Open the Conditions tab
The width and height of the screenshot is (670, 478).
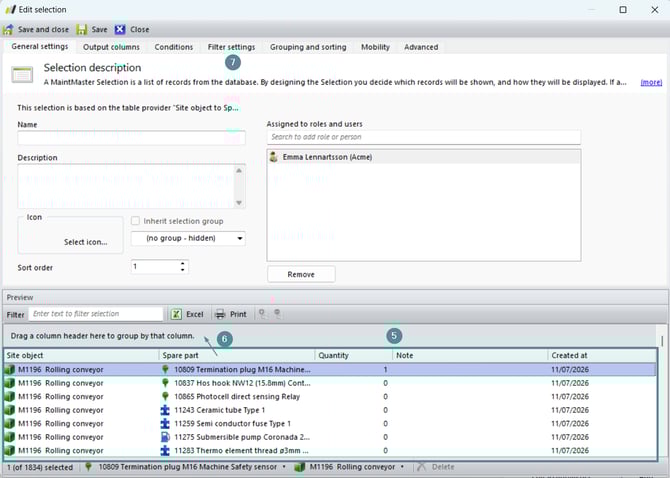coord(173,47)
